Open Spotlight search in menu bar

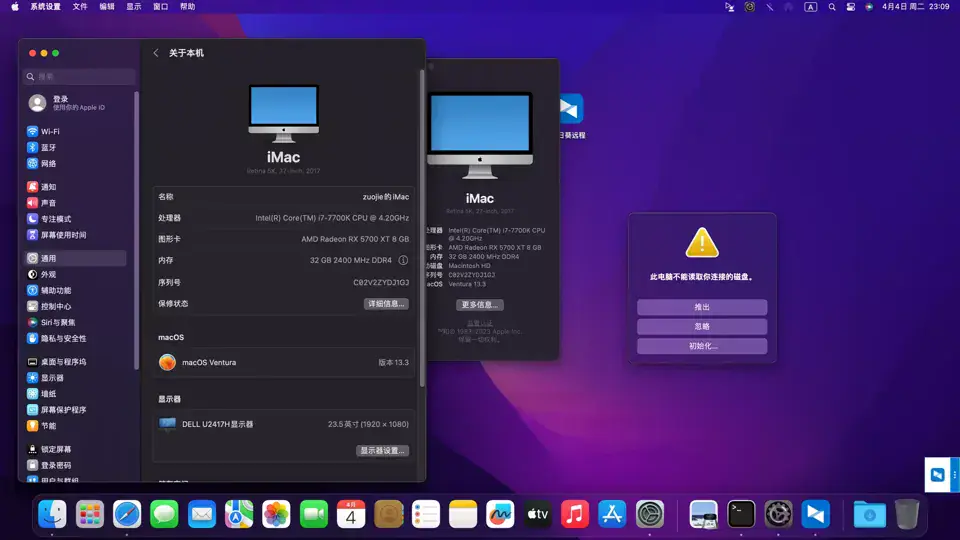click(831, 7)
